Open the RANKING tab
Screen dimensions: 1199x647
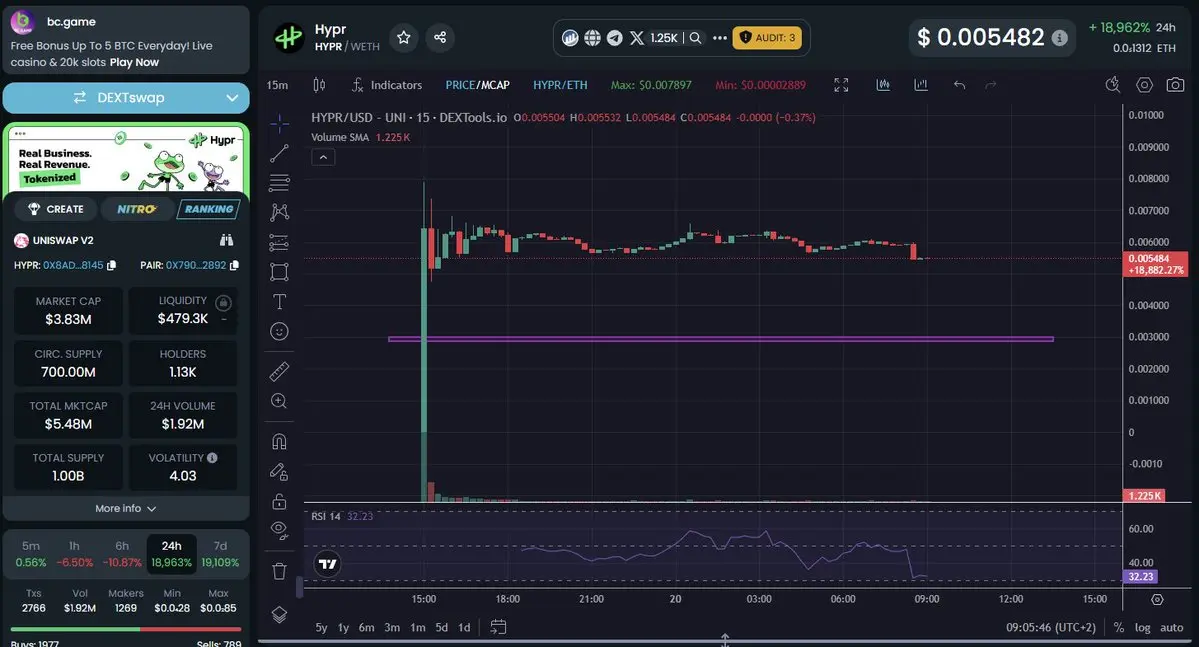click(x=209, y=209)
